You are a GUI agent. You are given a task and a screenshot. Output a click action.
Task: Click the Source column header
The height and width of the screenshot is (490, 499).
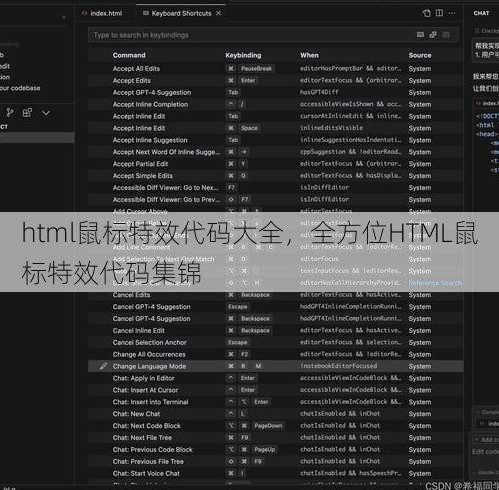click(420, 55)
